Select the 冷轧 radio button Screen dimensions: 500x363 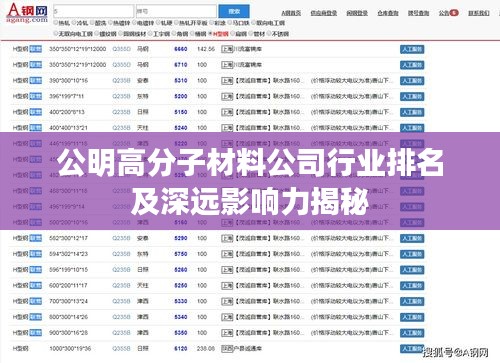[74, 23]
